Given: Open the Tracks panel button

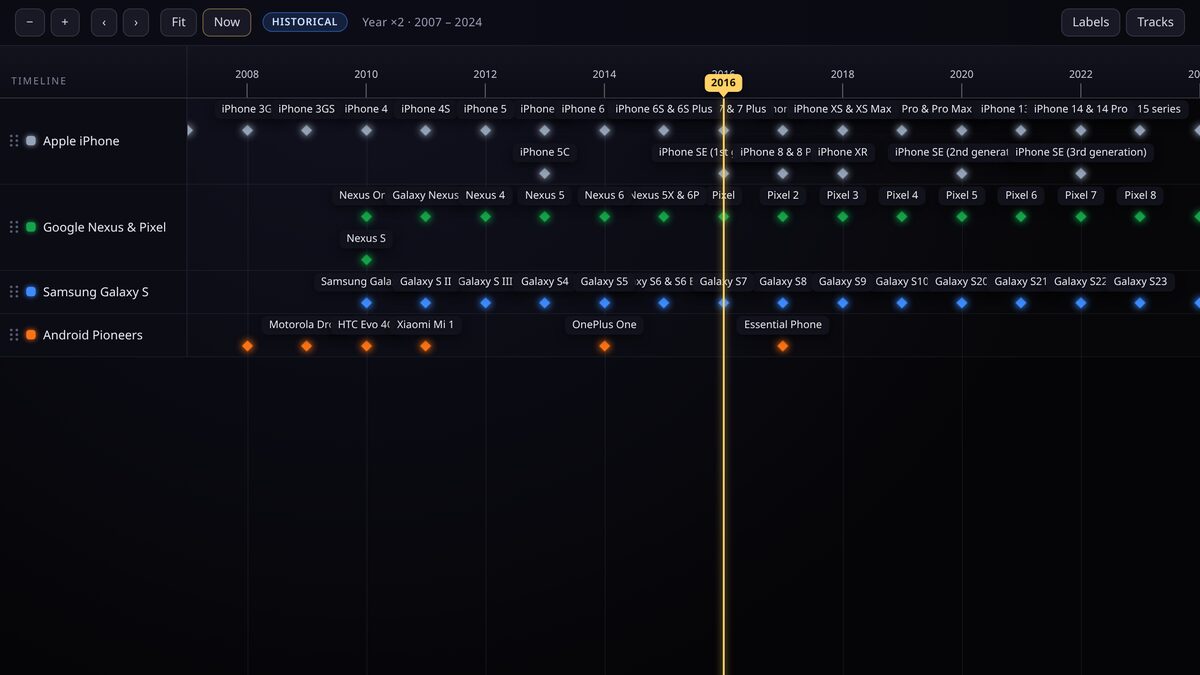Looking at the screenshot, I should coord(1155,22).
